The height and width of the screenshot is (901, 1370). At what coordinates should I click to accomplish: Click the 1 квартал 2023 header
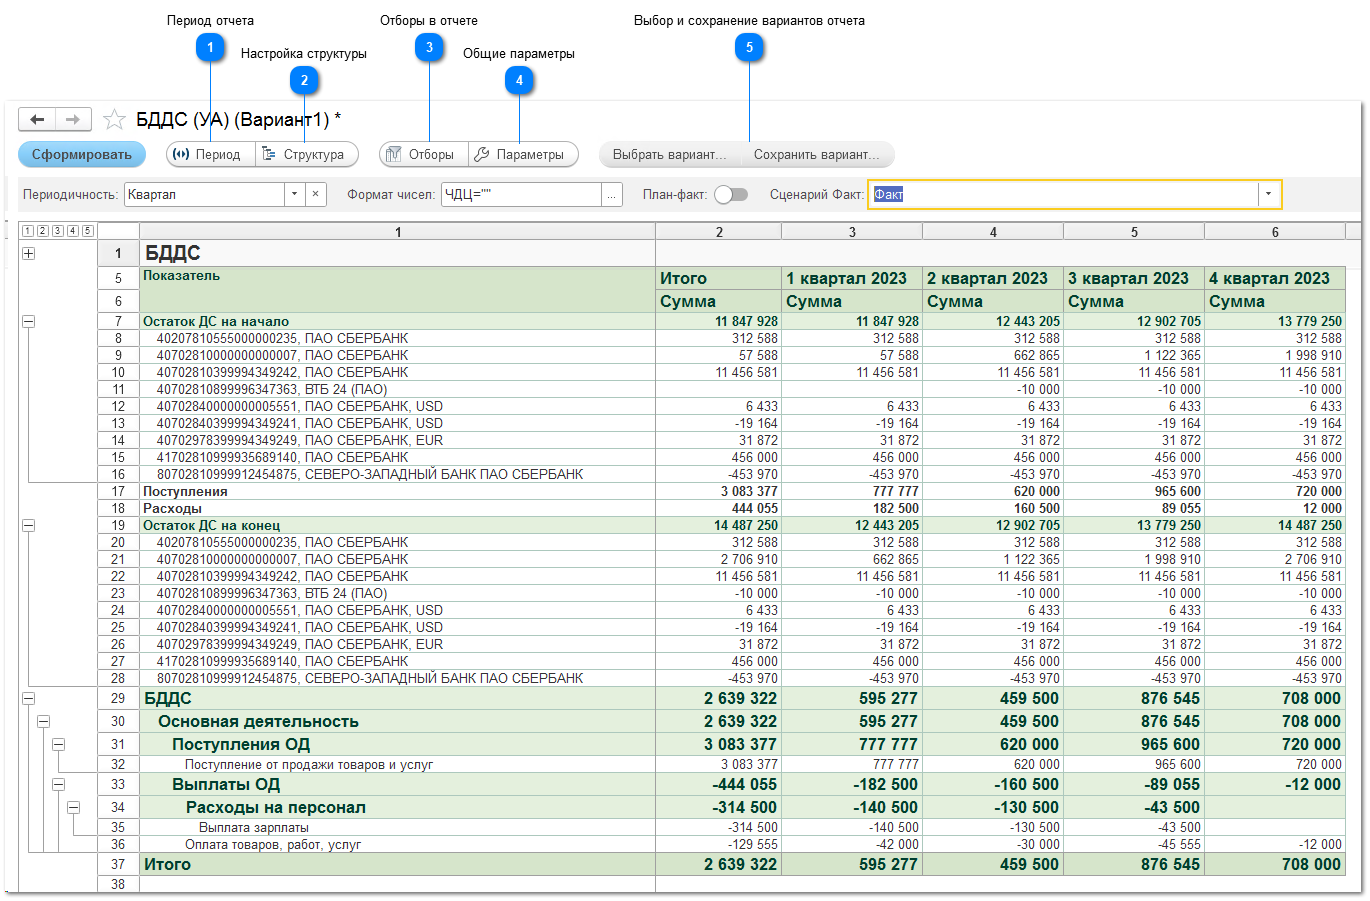(x=852, y=278)
